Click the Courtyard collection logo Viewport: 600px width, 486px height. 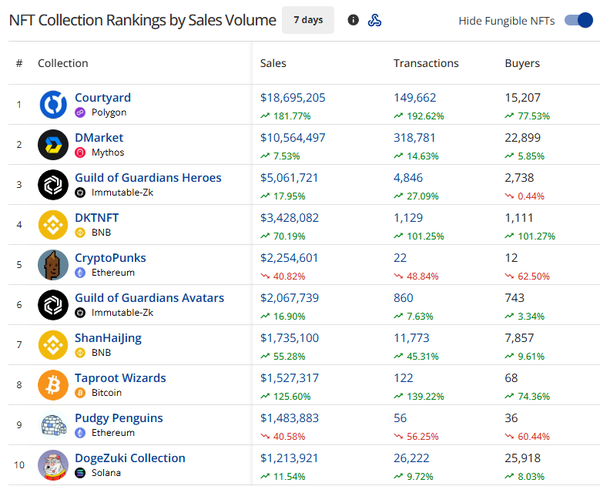click(53, 104)
